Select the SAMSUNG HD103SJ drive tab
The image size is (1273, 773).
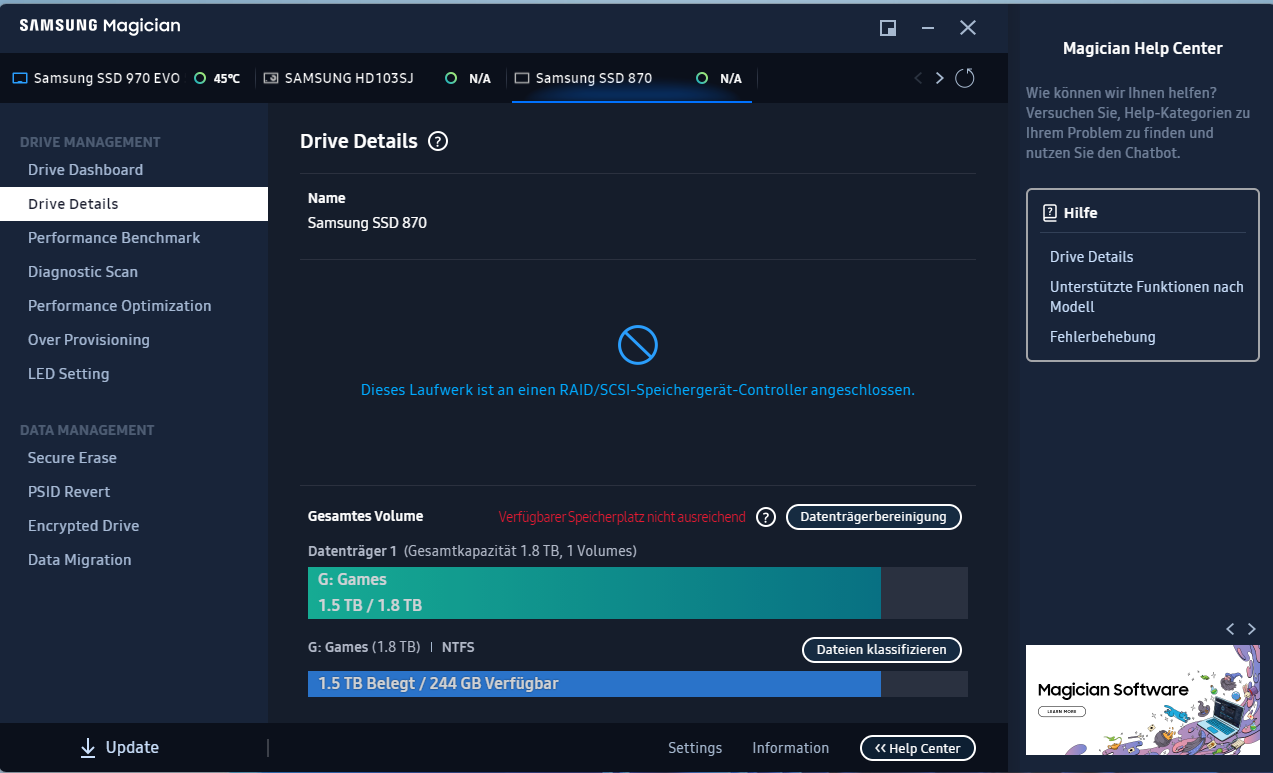pos(379,78)
